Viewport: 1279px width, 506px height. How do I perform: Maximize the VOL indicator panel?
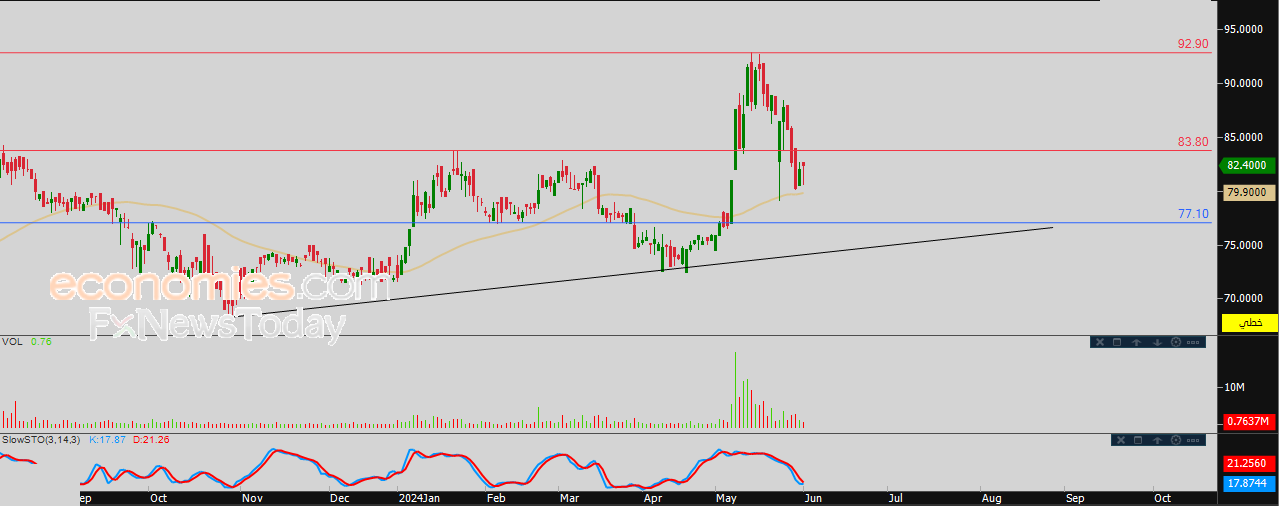(1117, 342)
